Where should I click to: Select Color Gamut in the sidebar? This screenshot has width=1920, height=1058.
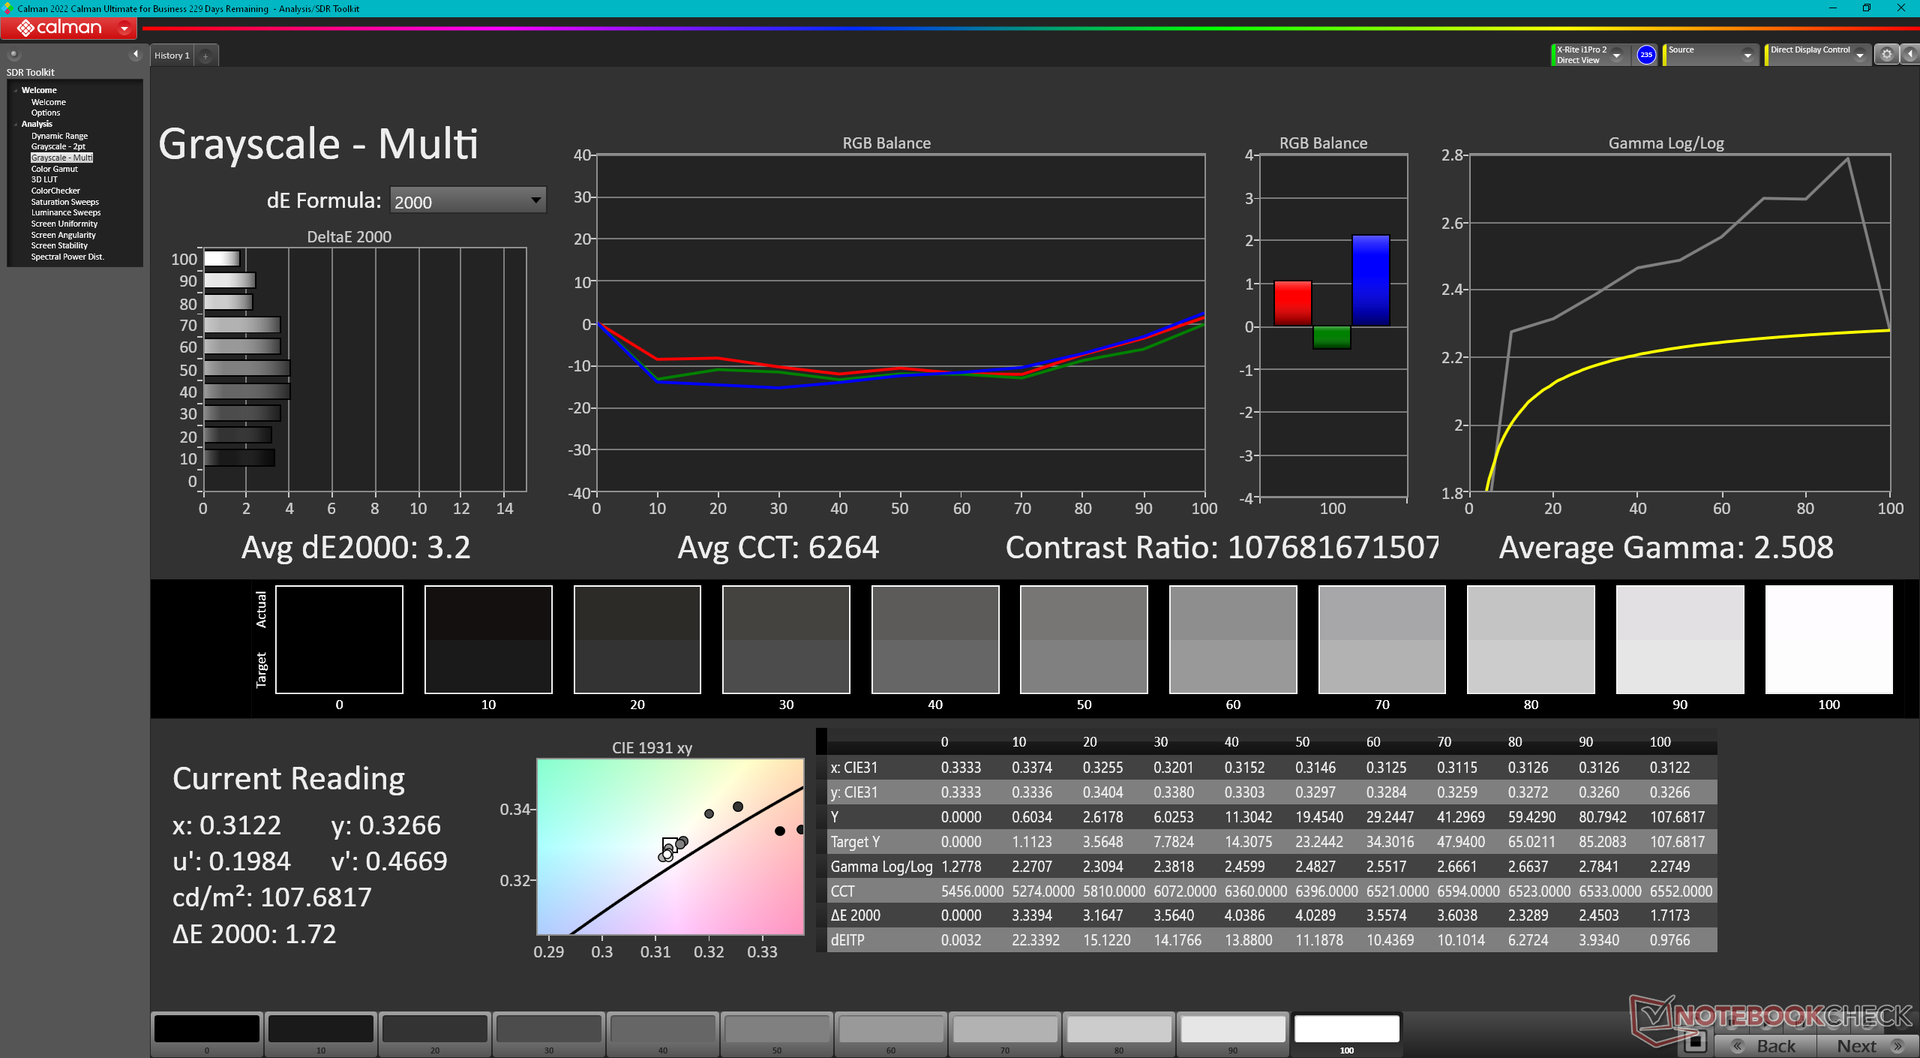[x=54, y=169]
